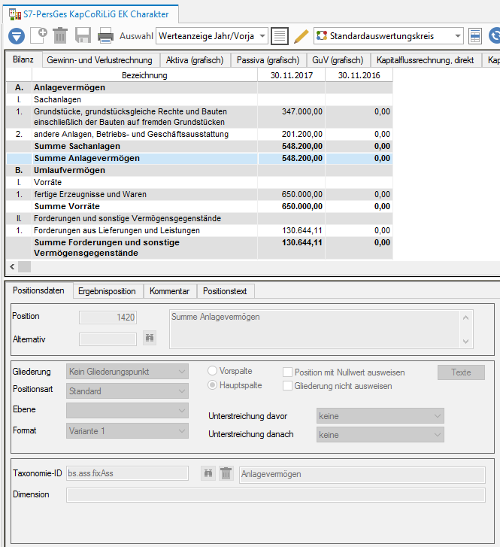The height and width of the screenshot is (547, 500).
Task: Switch to the Positionsdaten tab
Action: 38,291
